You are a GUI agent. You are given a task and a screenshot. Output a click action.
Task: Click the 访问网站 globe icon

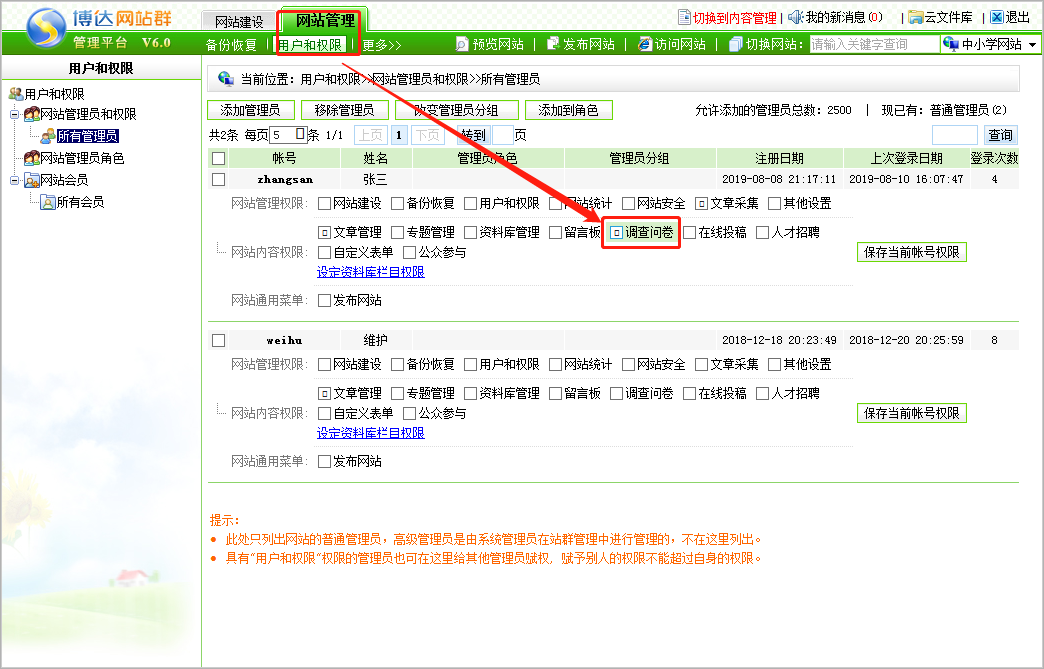(645, 44)
